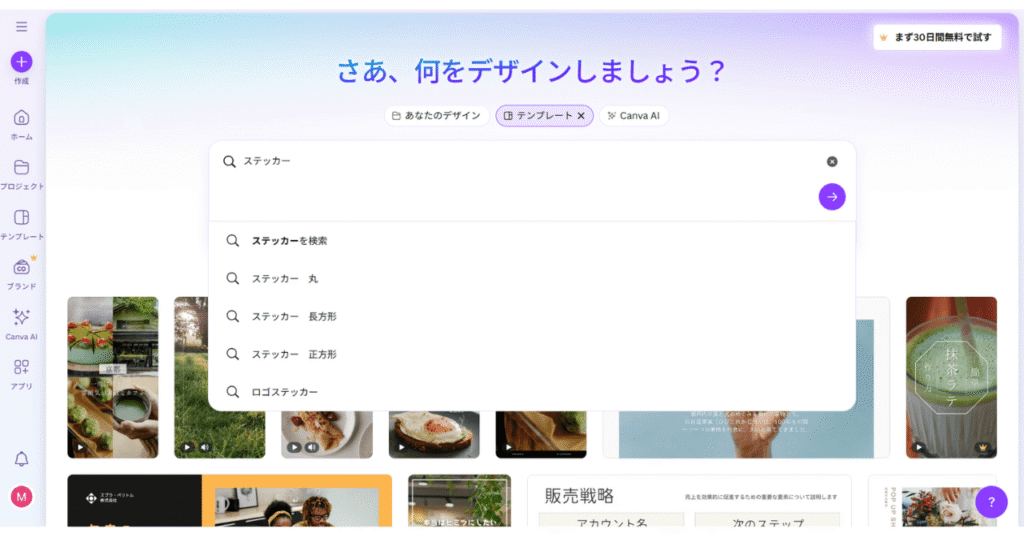Remove the テンプレート filter with its X

(581, 116)
